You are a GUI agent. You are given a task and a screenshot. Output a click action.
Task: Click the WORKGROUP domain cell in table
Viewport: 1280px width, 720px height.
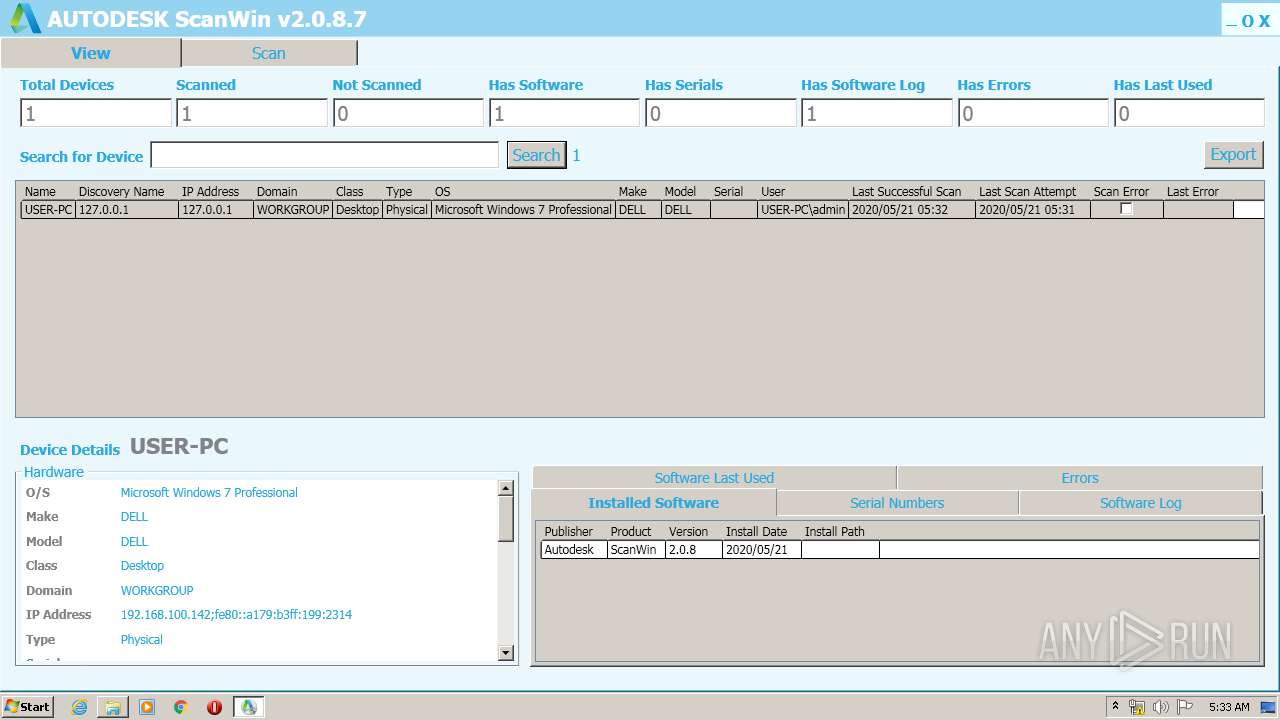coord(292,210)
